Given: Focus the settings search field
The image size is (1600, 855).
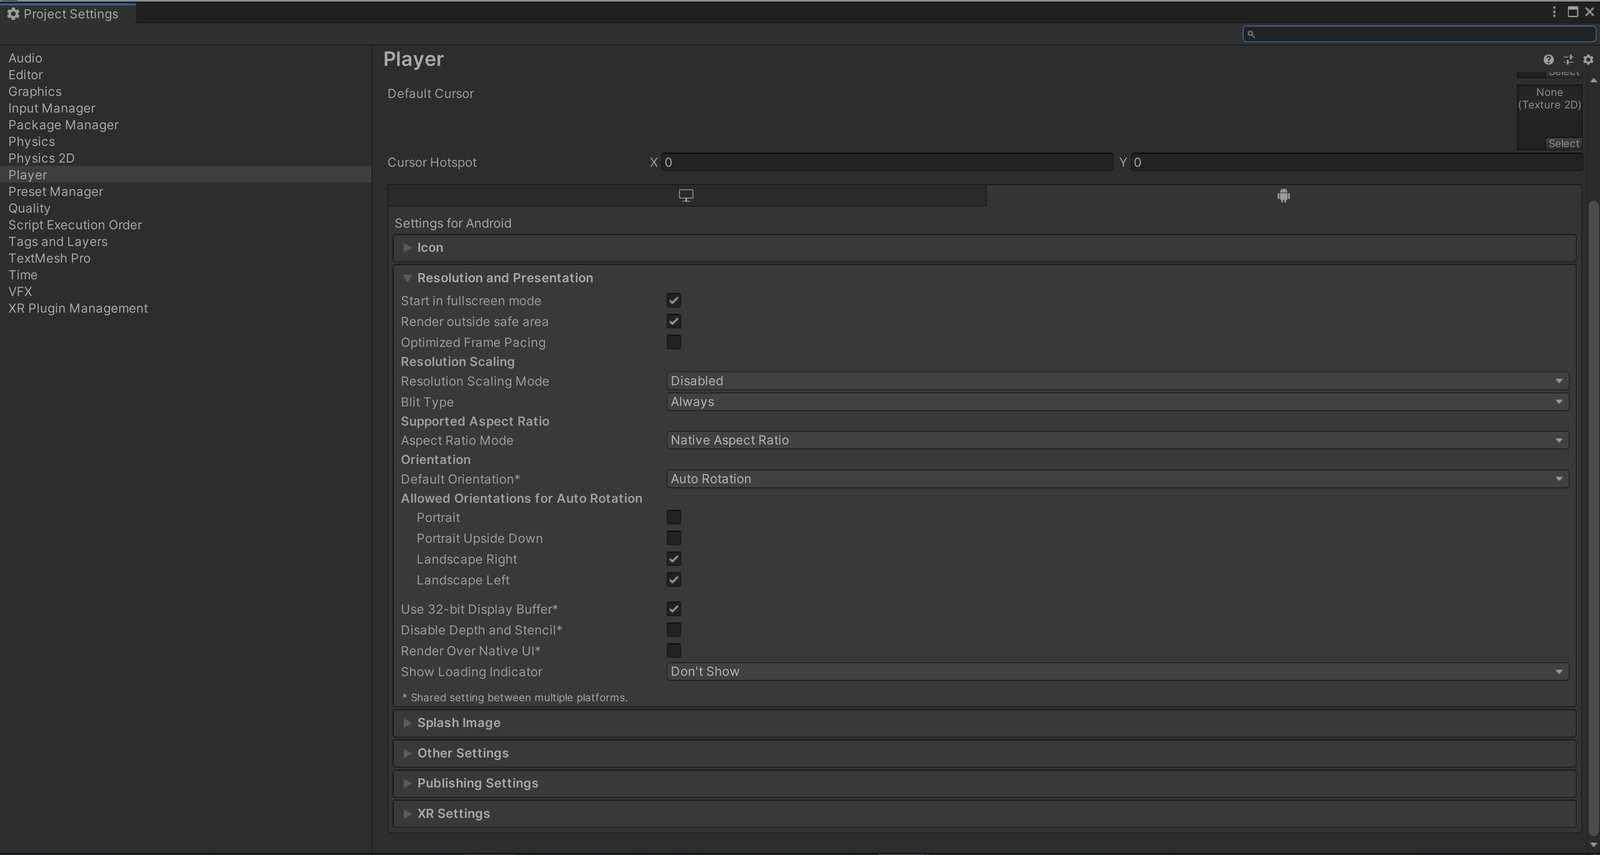Looking at the screenshot, I should (x=1419, y=34).
